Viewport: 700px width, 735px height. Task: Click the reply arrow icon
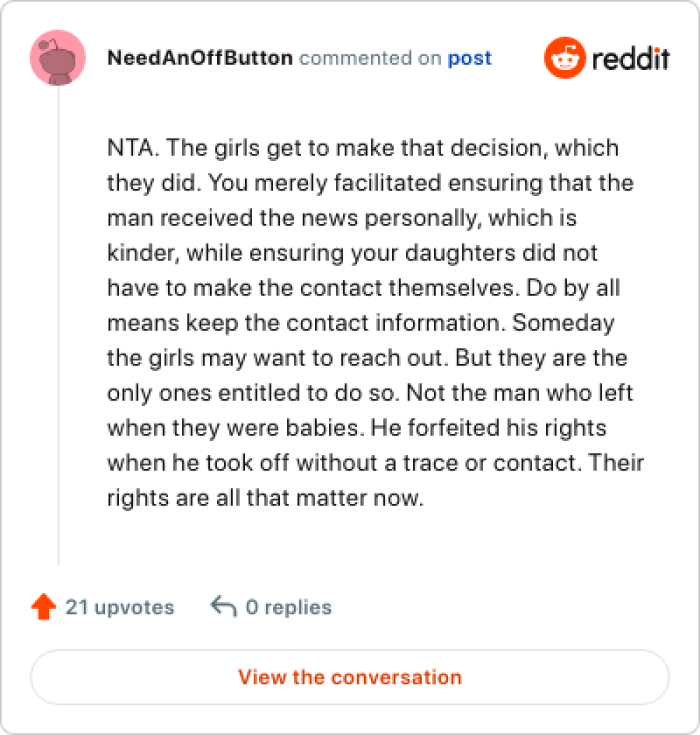[x=223, y=607]
